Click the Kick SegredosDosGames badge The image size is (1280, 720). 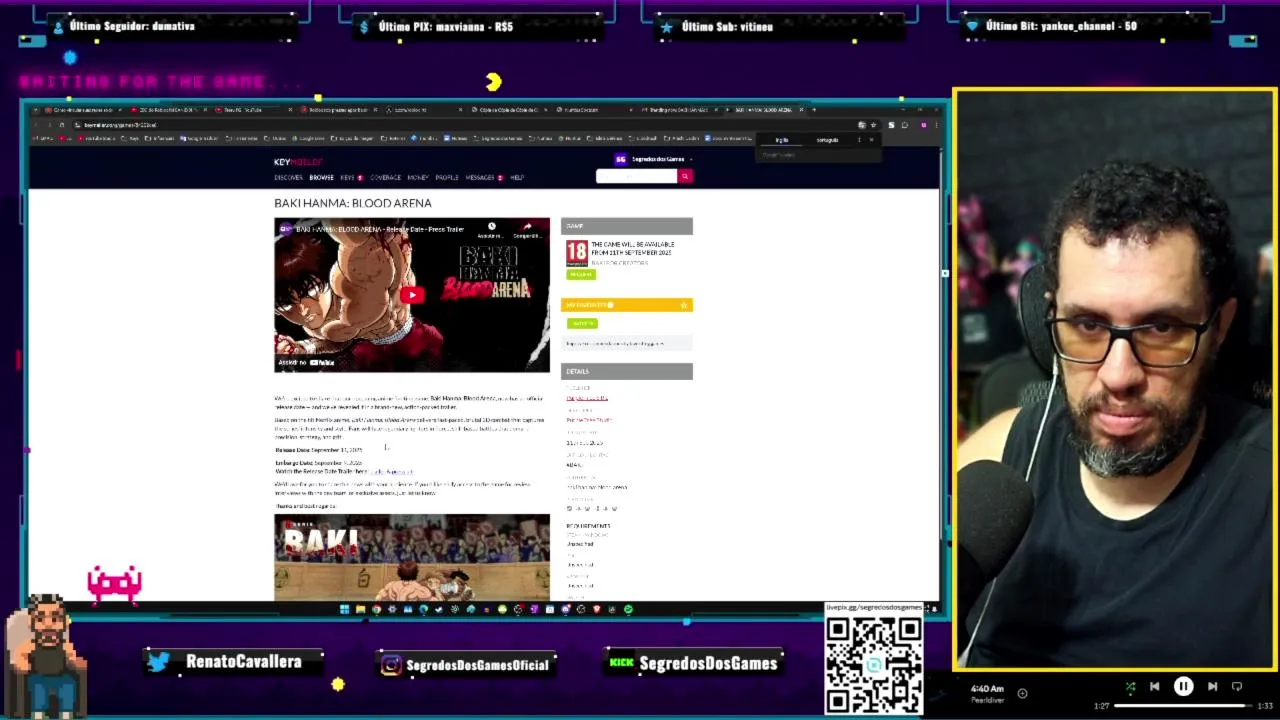point(694,663)
